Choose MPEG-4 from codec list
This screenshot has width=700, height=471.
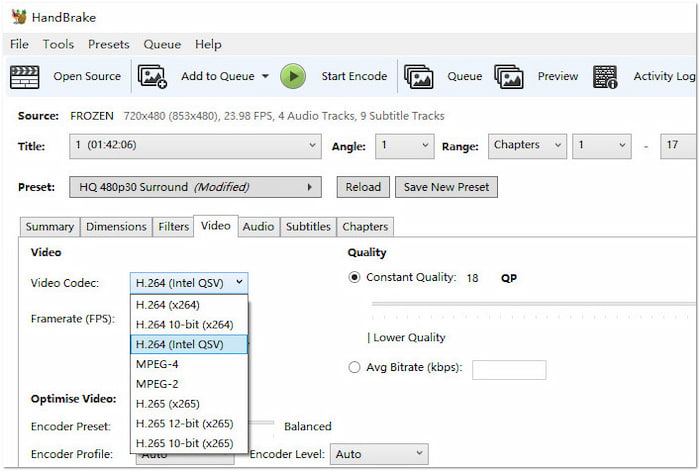189,364
